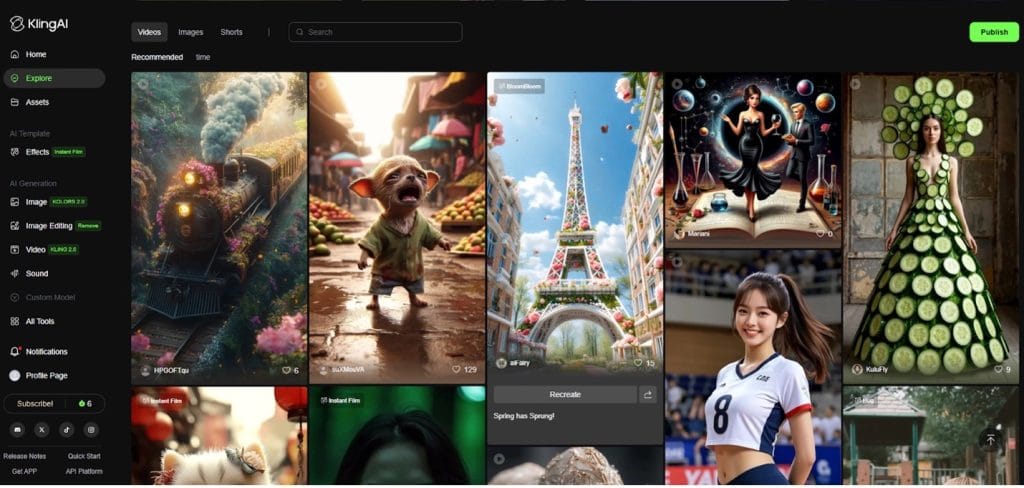
Task: Like the steam train video with heart
Action: 286,370
